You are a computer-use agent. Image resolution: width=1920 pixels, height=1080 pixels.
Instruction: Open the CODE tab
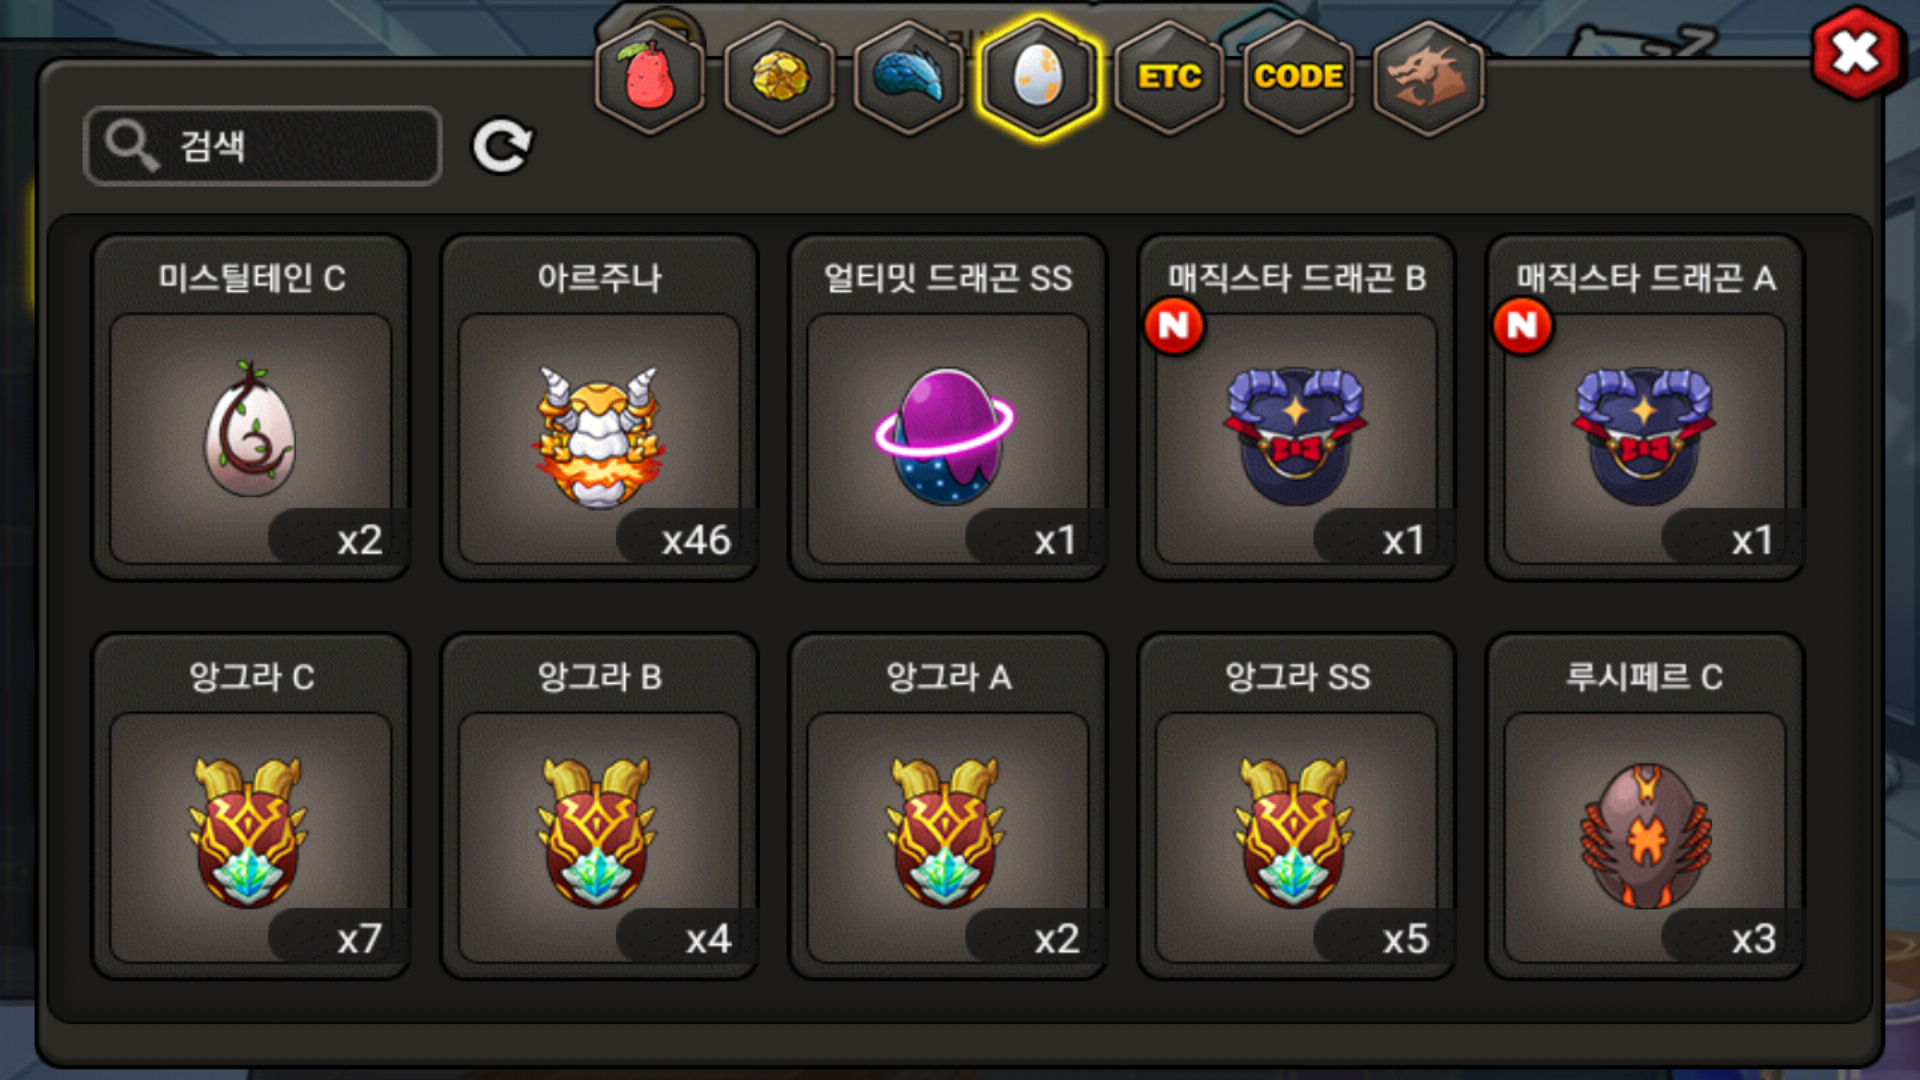coord(1298,77)
